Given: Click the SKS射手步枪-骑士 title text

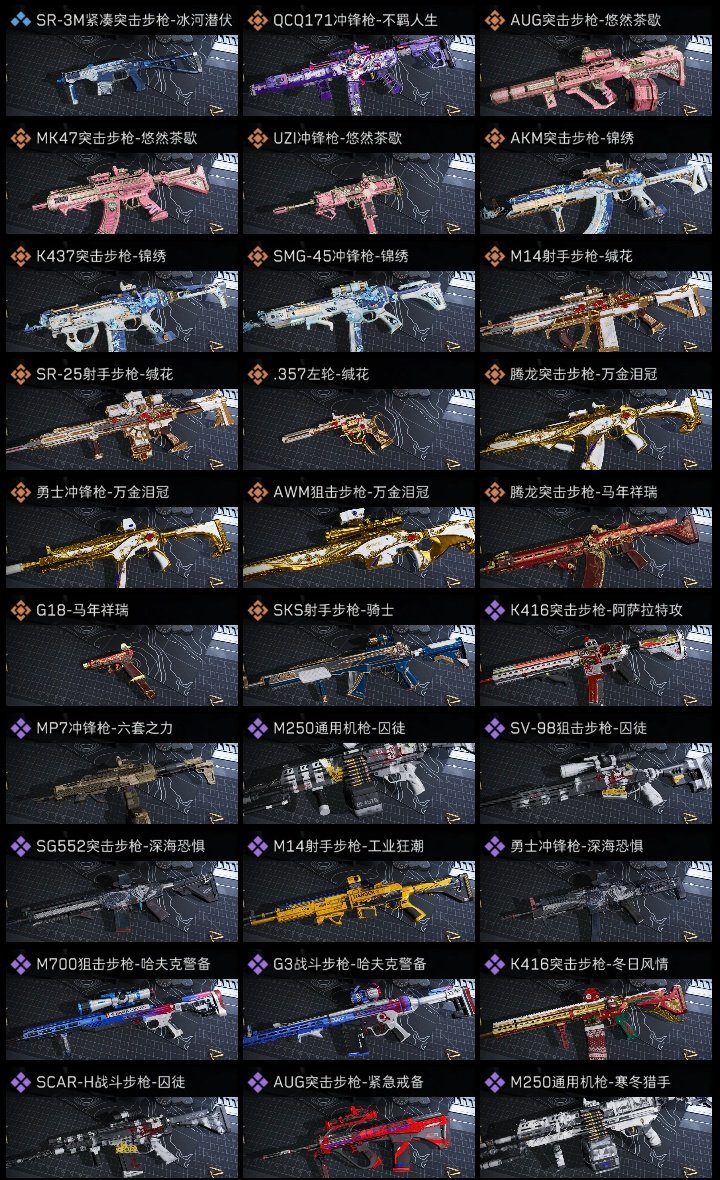Looking at the screenshot, I should [x=333, y=610].
